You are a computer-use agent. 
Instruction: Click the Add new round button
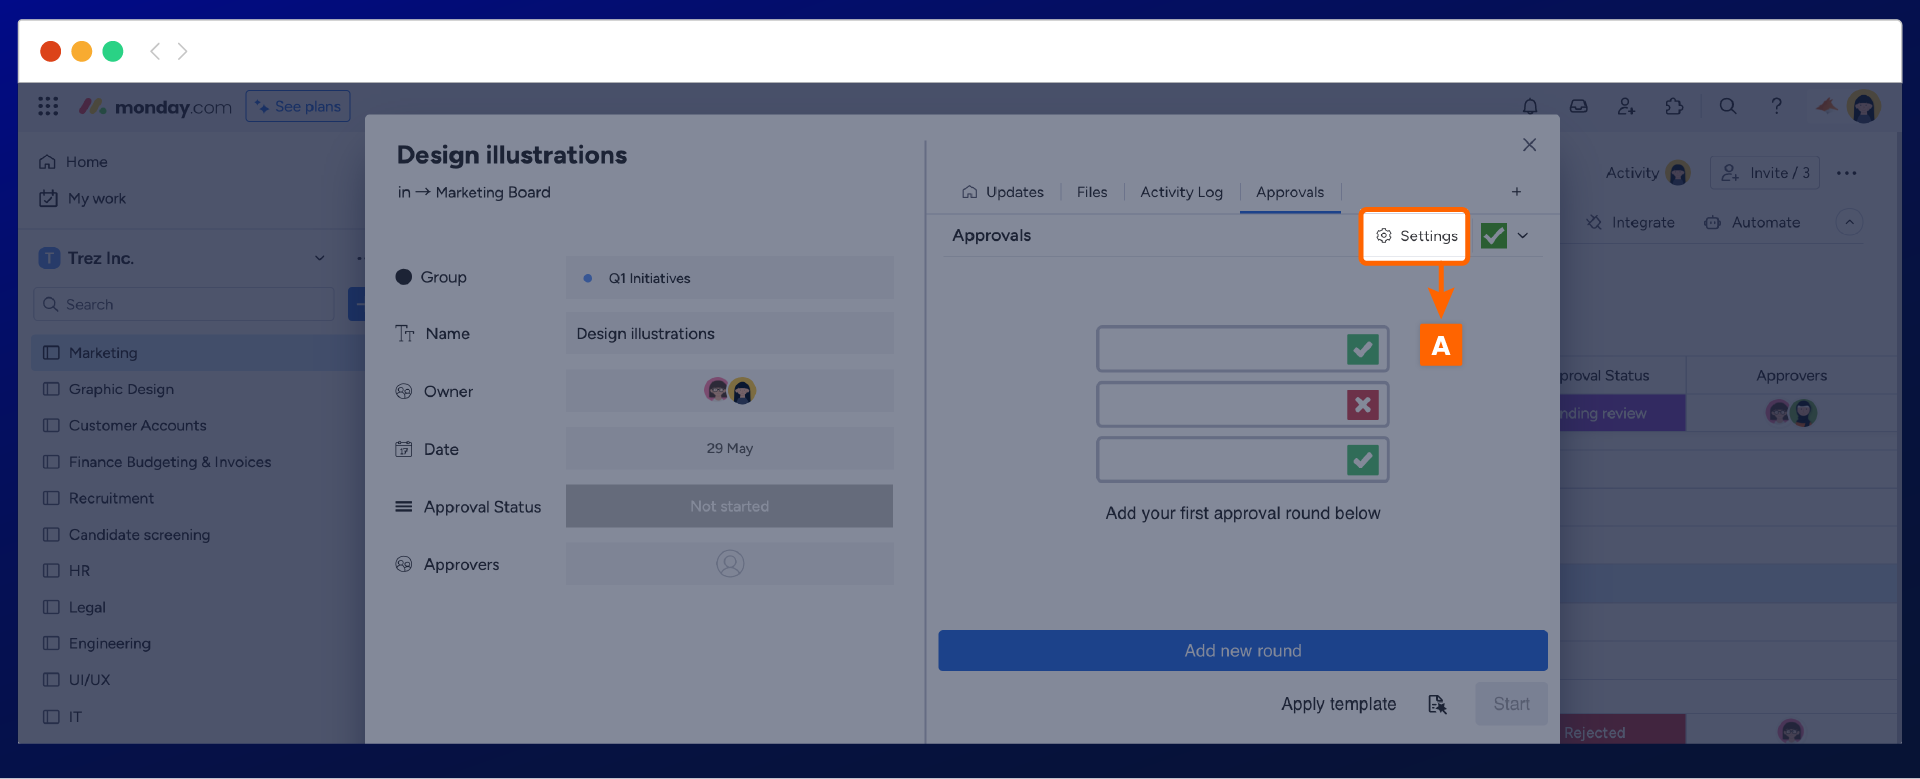click(x=1242, y=651)
